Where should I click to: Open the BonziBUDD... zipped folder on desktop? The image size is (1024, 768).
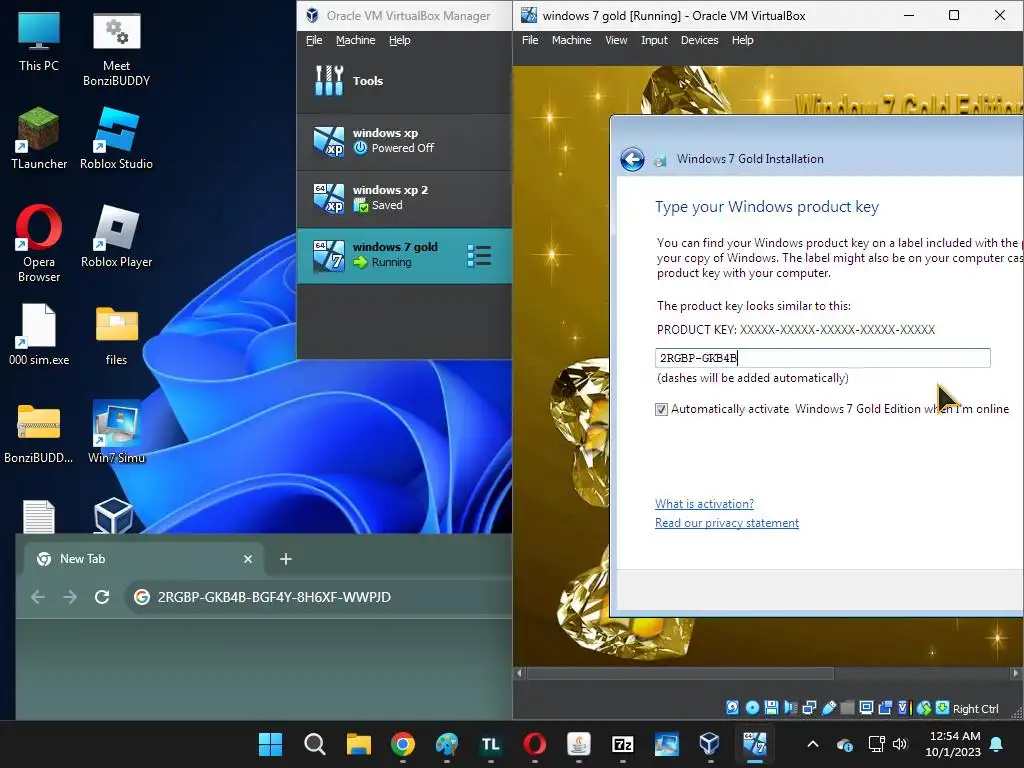pos(39,432)
